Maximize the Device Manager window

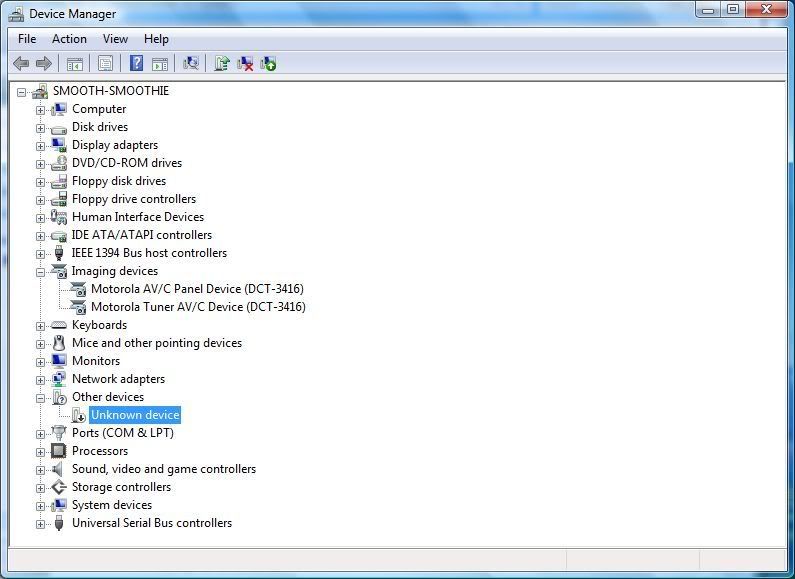point(733,10)
